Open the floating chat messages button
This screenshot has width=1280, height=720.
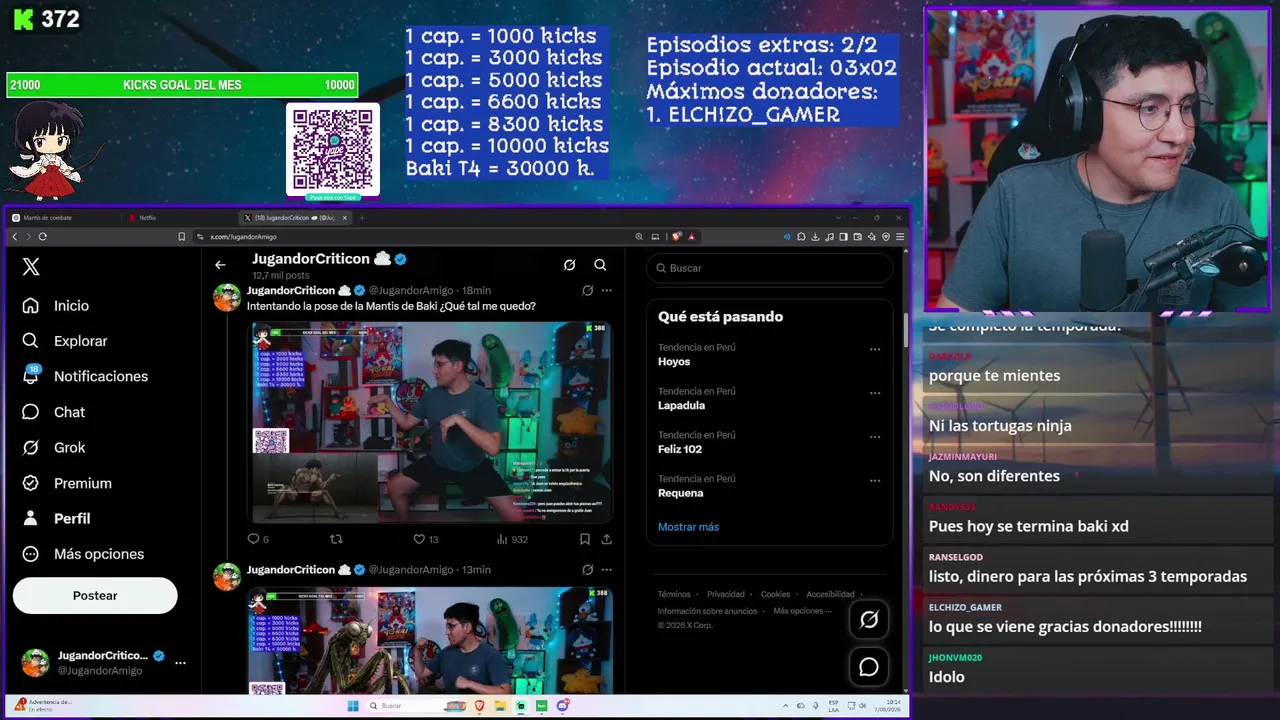coord(869,666)
